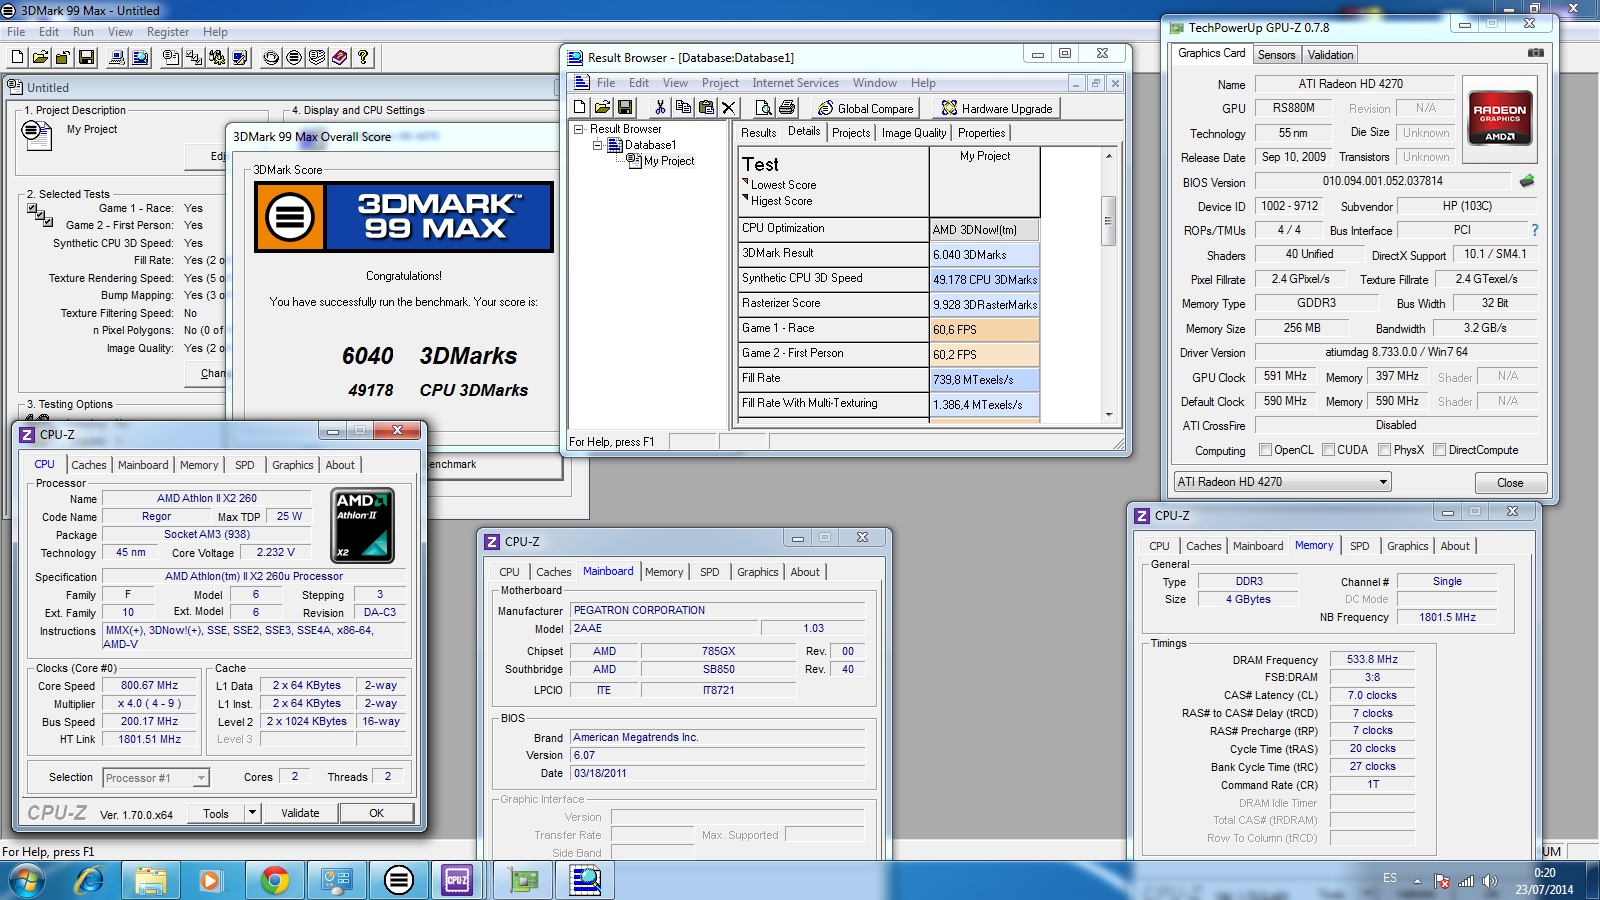The width and height of the screenshot is (1600, 900).
Task: Click Print Preview icon in Result Browser toolbar
Action: tap(764, 107)
